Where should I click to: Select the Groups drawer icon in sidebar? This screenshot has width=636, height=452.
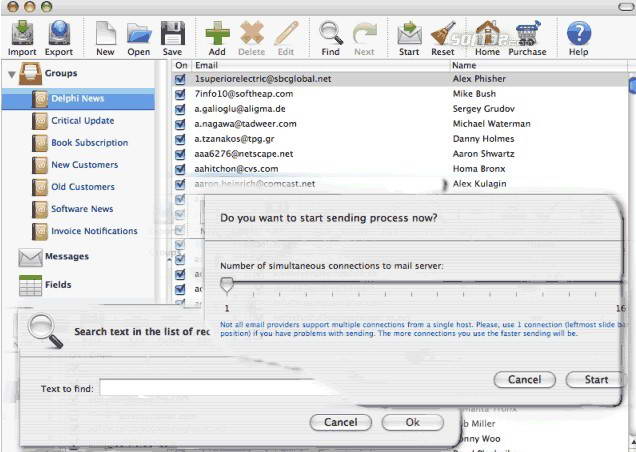click(30, 73)
